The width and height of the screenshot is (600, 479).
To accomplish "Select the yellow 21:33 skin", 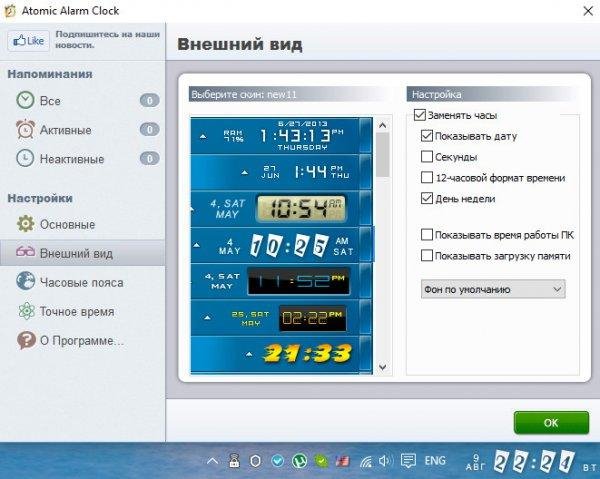I will pos(281,354).
